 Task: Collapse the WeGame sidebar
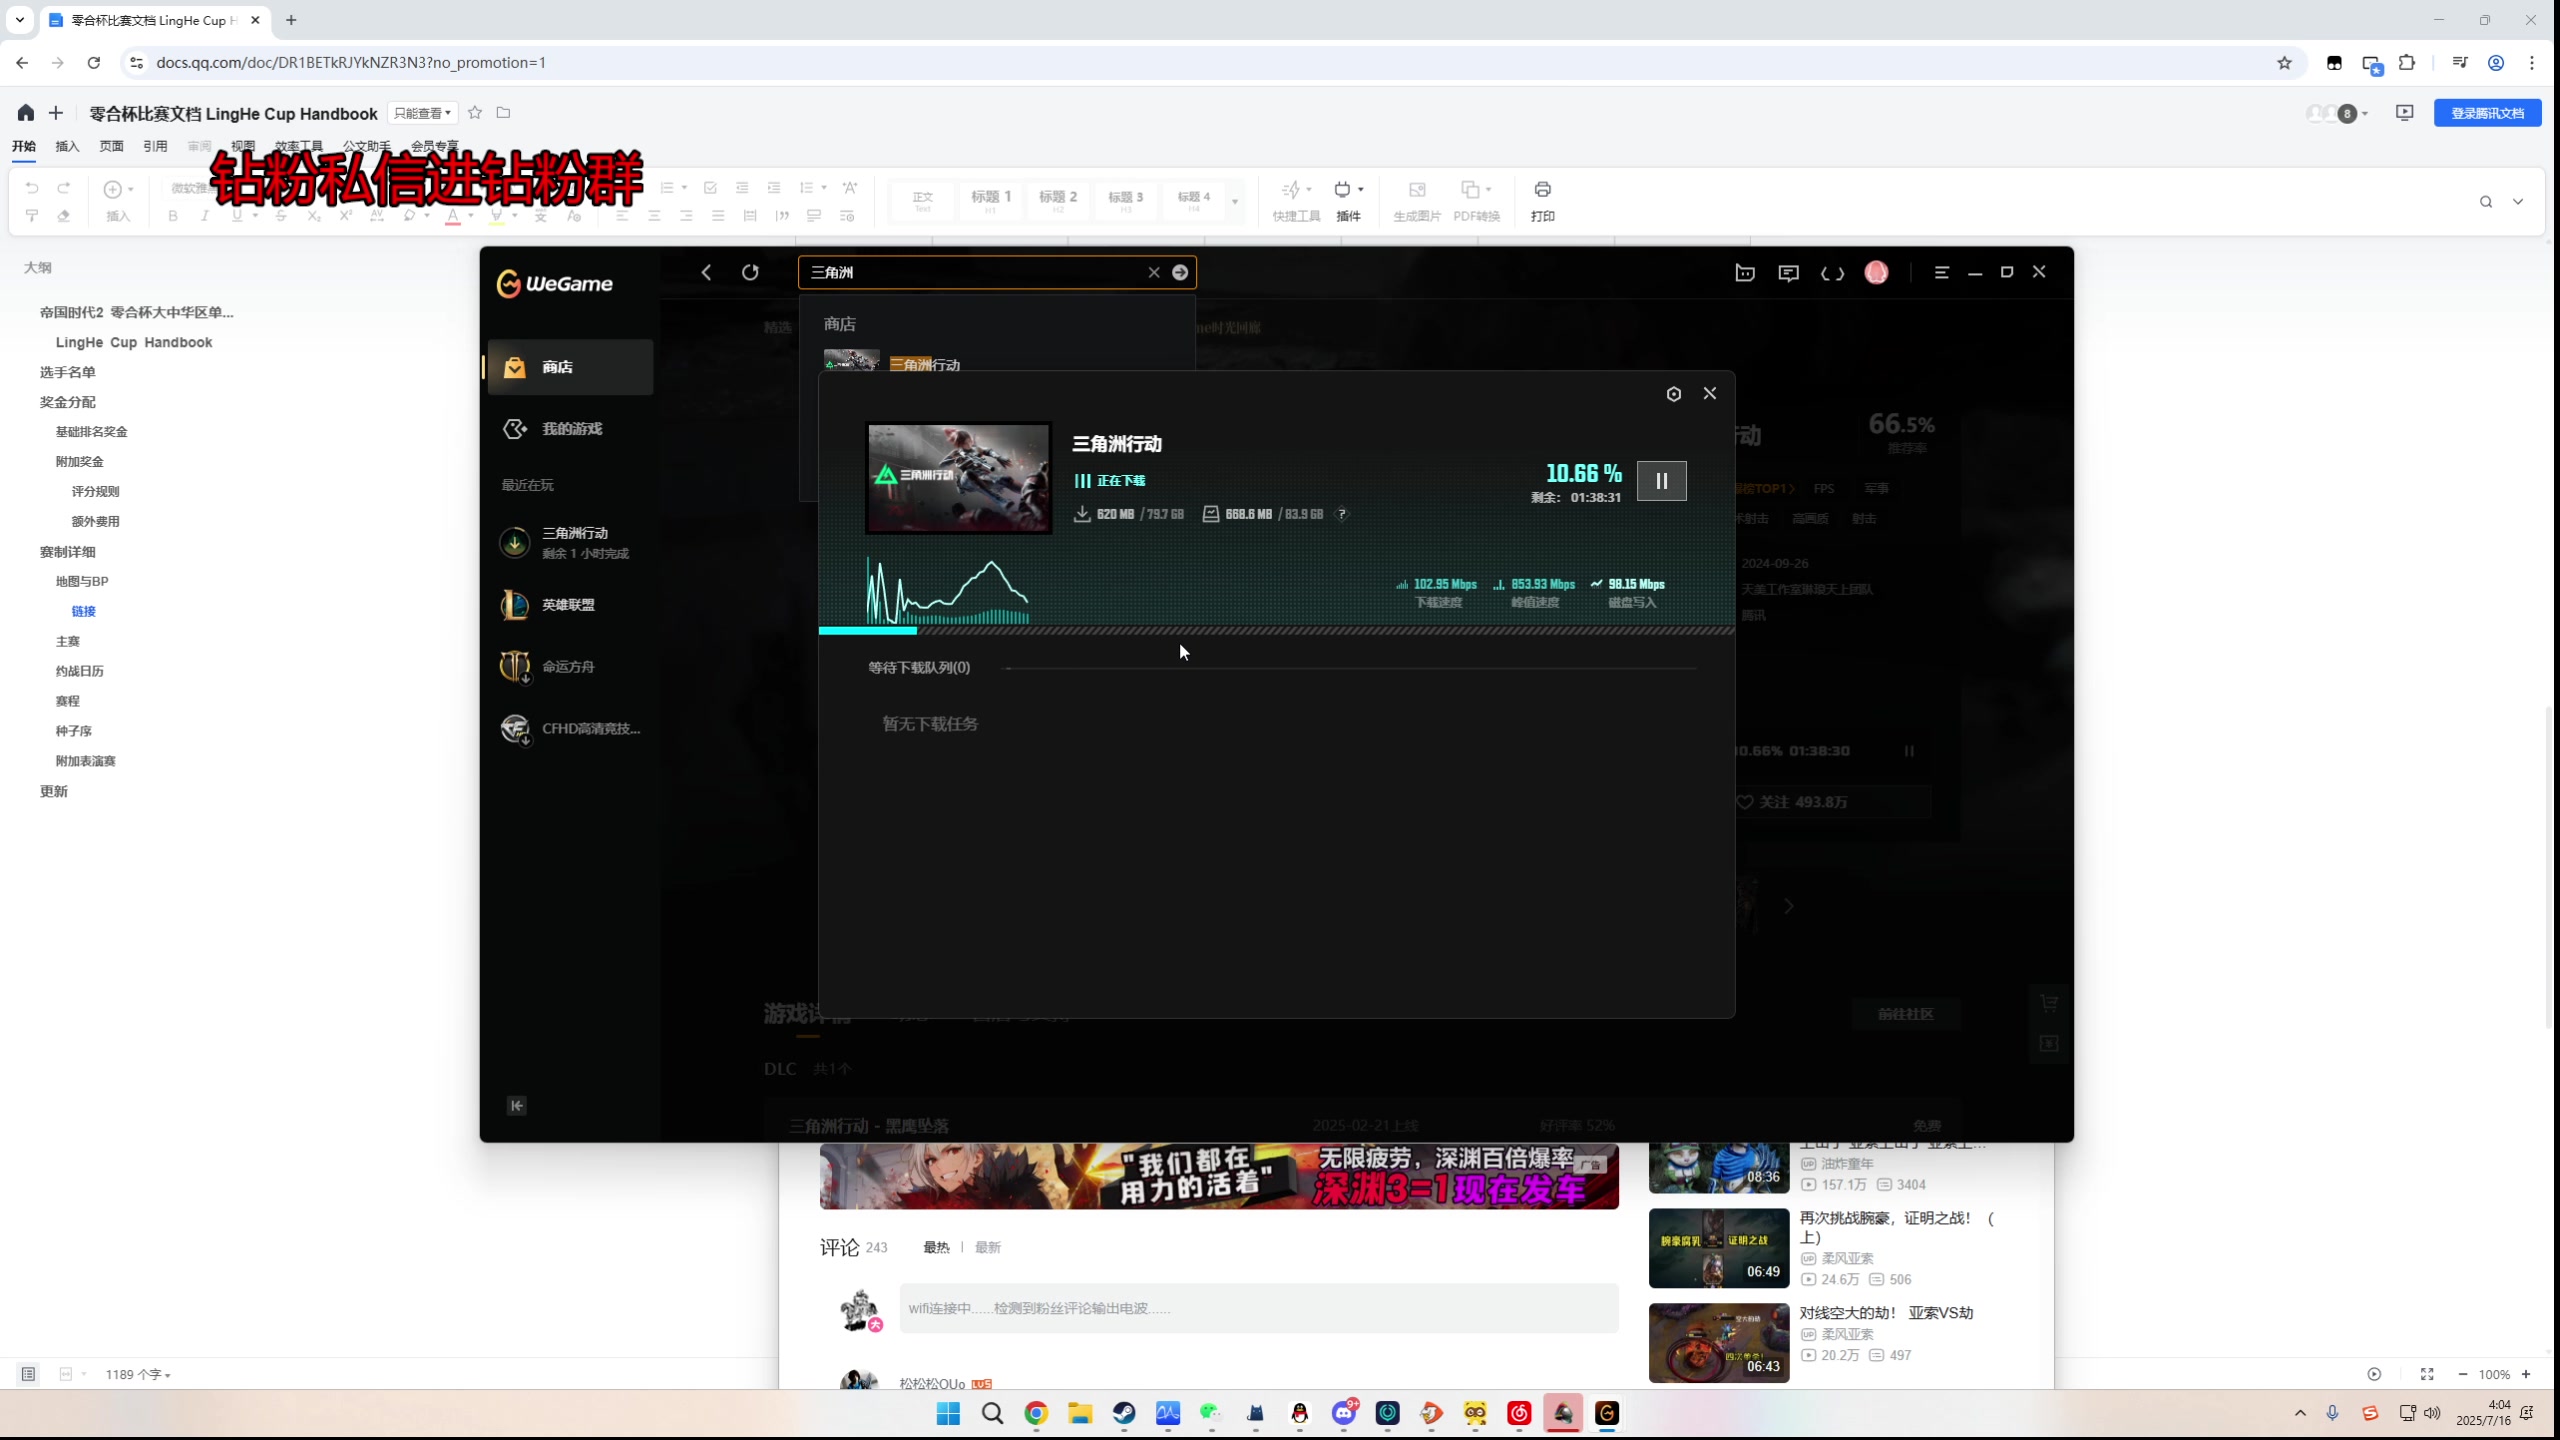pos(517,1105)
